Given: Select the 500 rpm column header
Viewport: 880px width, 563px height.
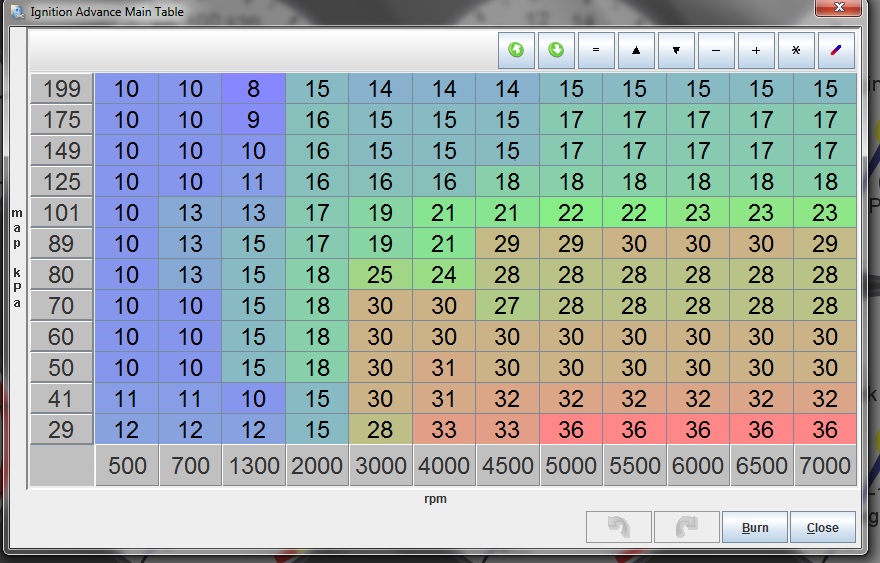Looking at the screenshot, I should coord(127,465).
